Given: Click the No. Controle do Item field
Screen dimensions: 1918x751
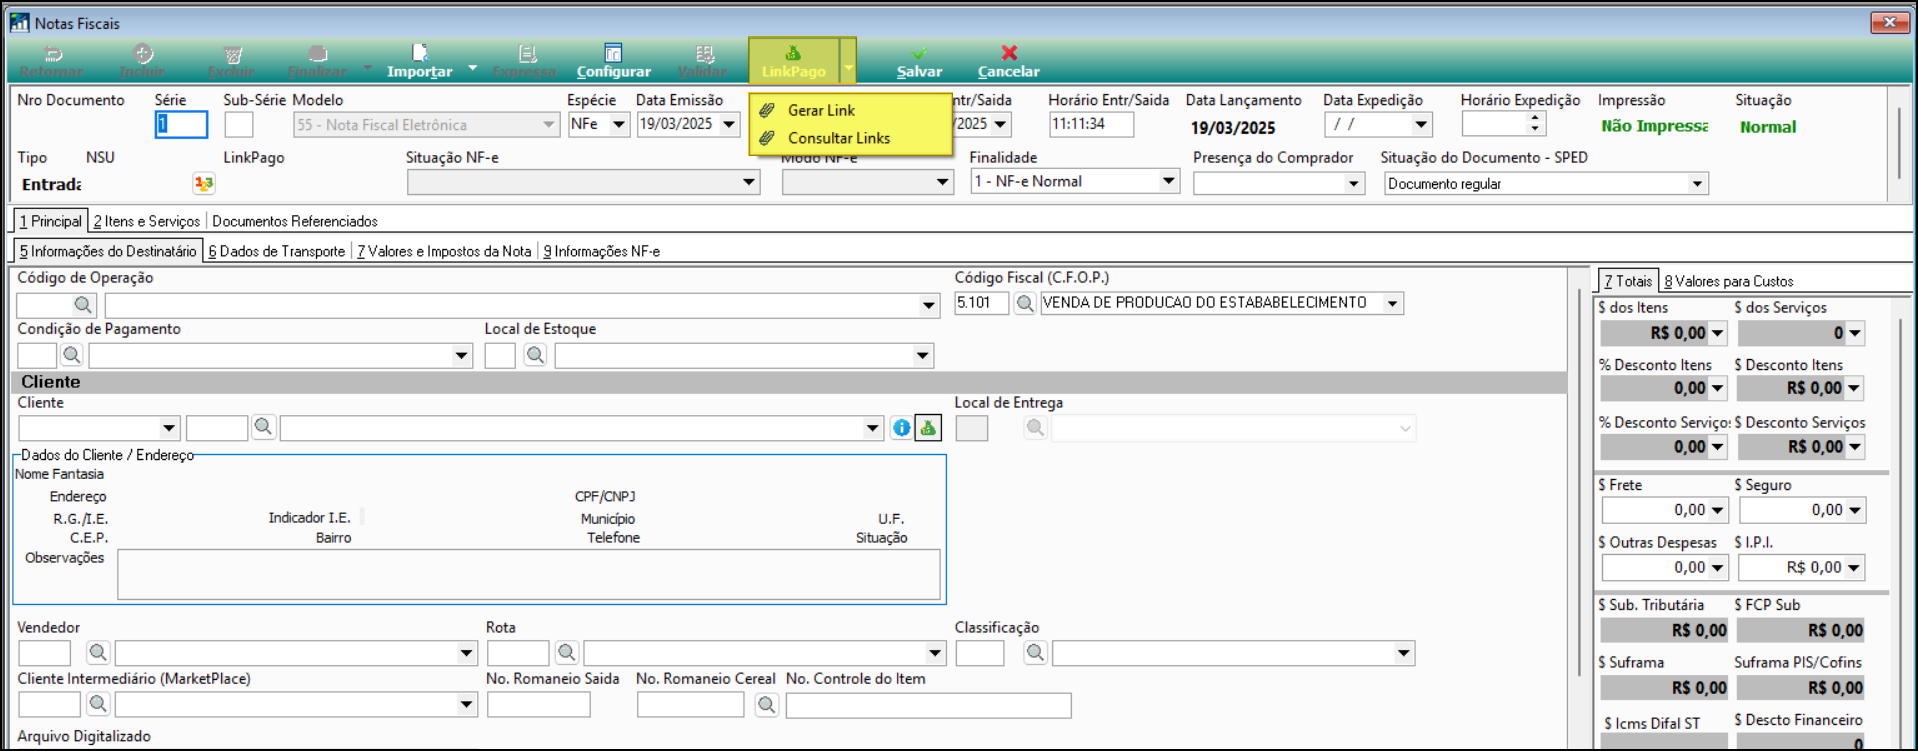Looking at the screenshot, I should 928,705.
